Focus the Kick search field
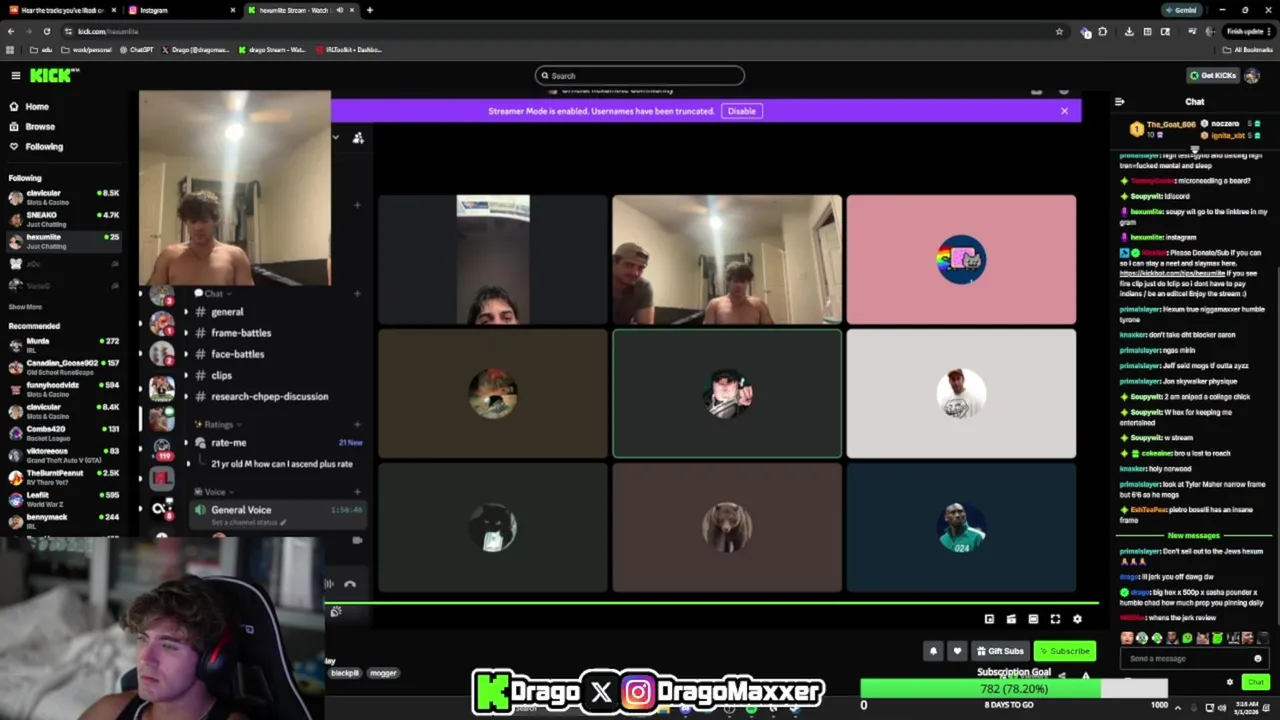Viewport: 1280px width, 720px height. click(x=640, y=76)
